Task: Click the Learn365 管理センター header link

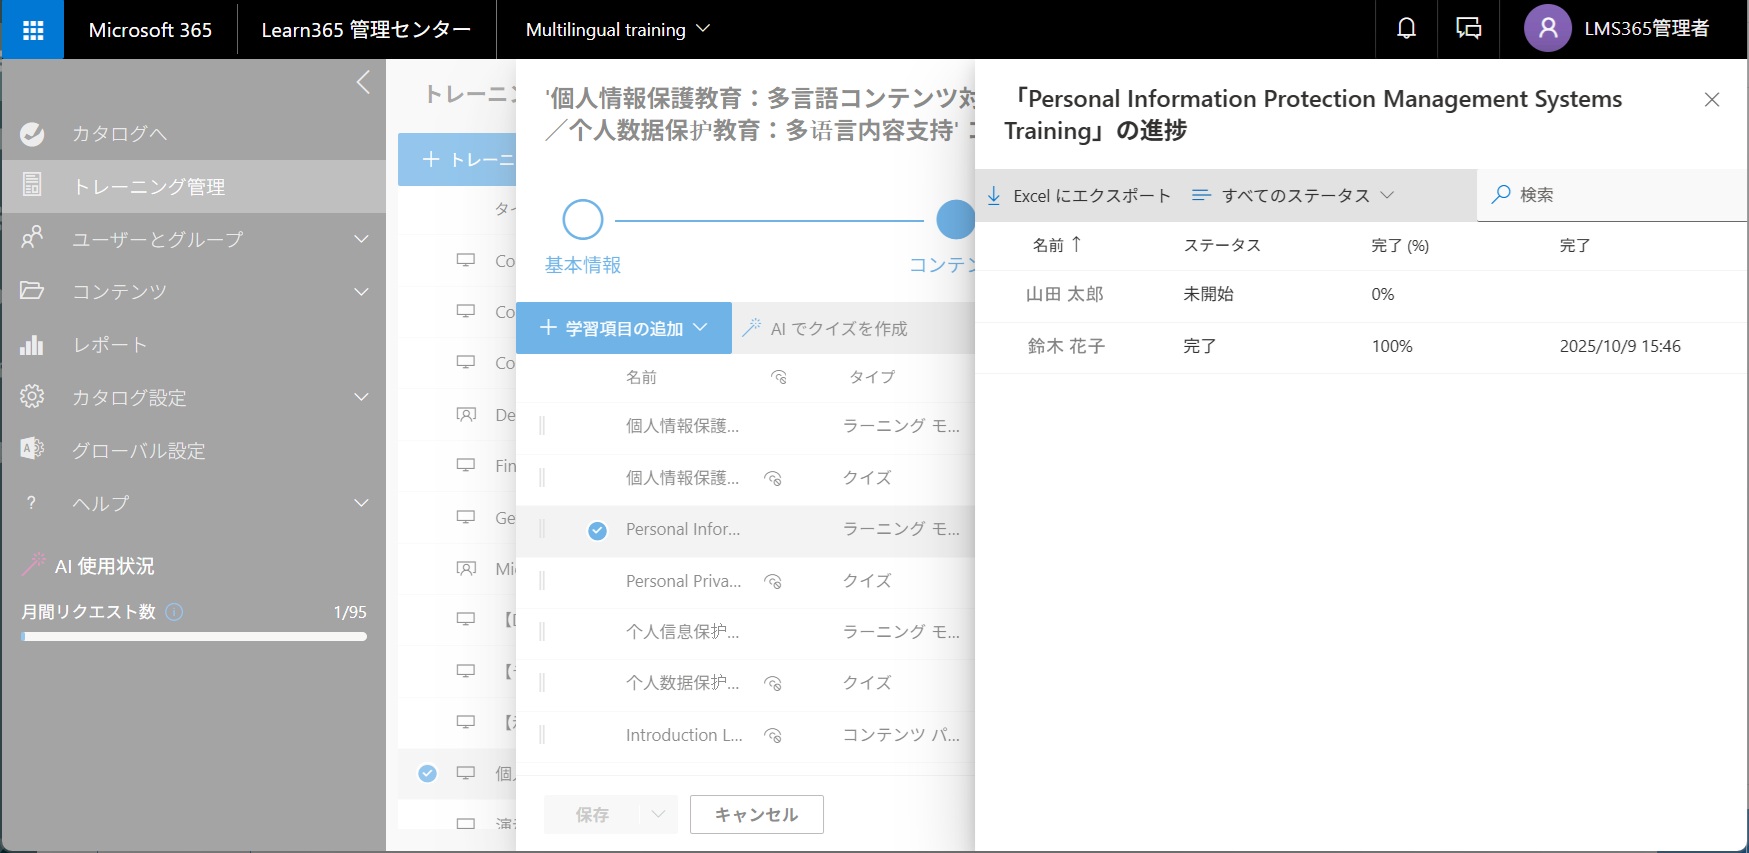Action: 366,29
